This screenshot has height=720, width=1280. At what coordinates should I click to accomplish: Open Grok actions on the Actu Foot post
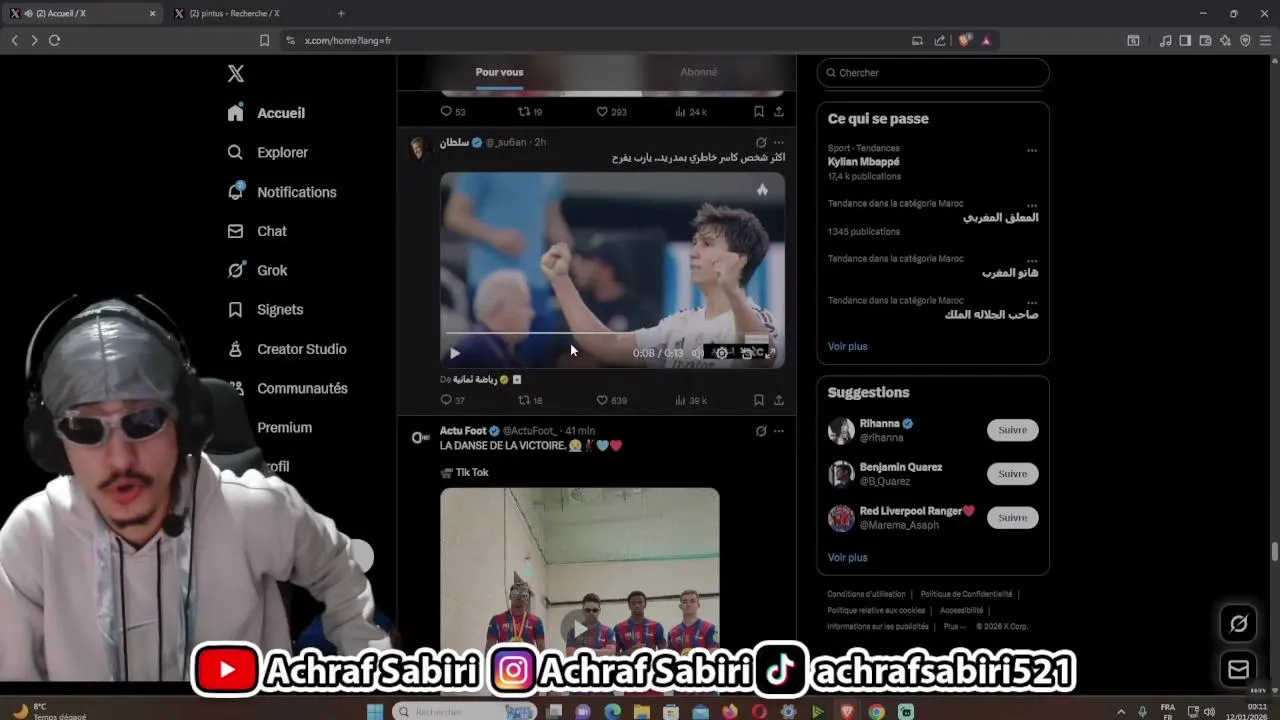coord(761,431)
